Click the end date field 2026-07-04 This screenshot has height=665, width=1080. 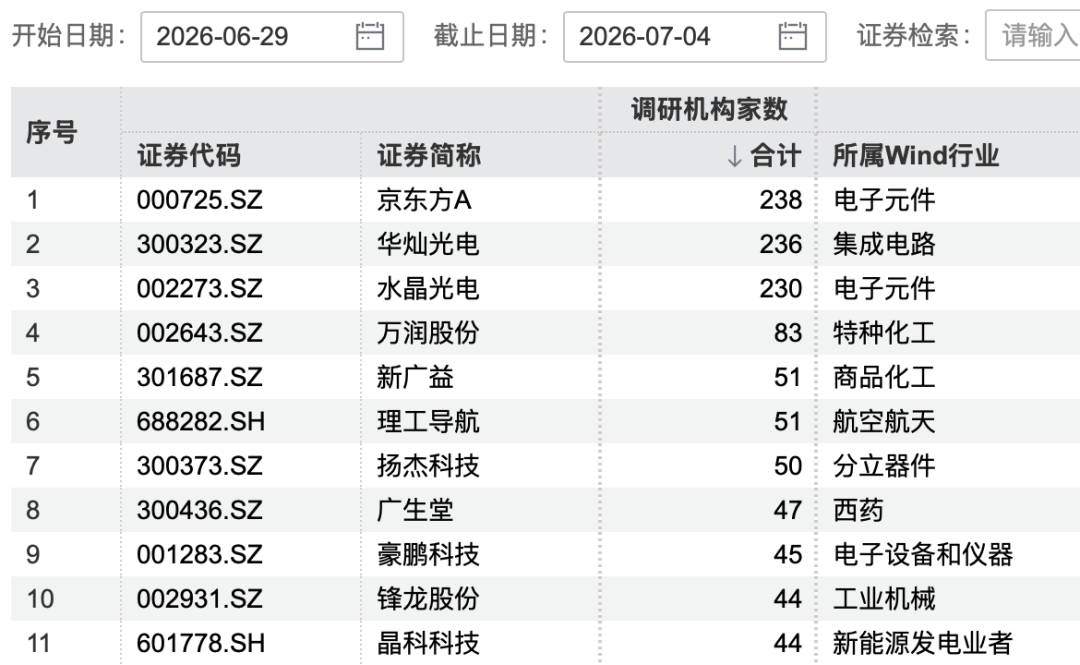click(x=695, y=37)
